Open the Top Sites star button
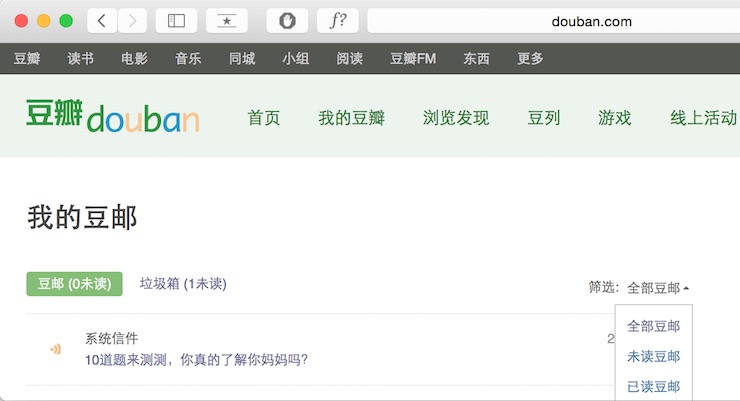The image size is (740, 401). (x=227, y=21)
